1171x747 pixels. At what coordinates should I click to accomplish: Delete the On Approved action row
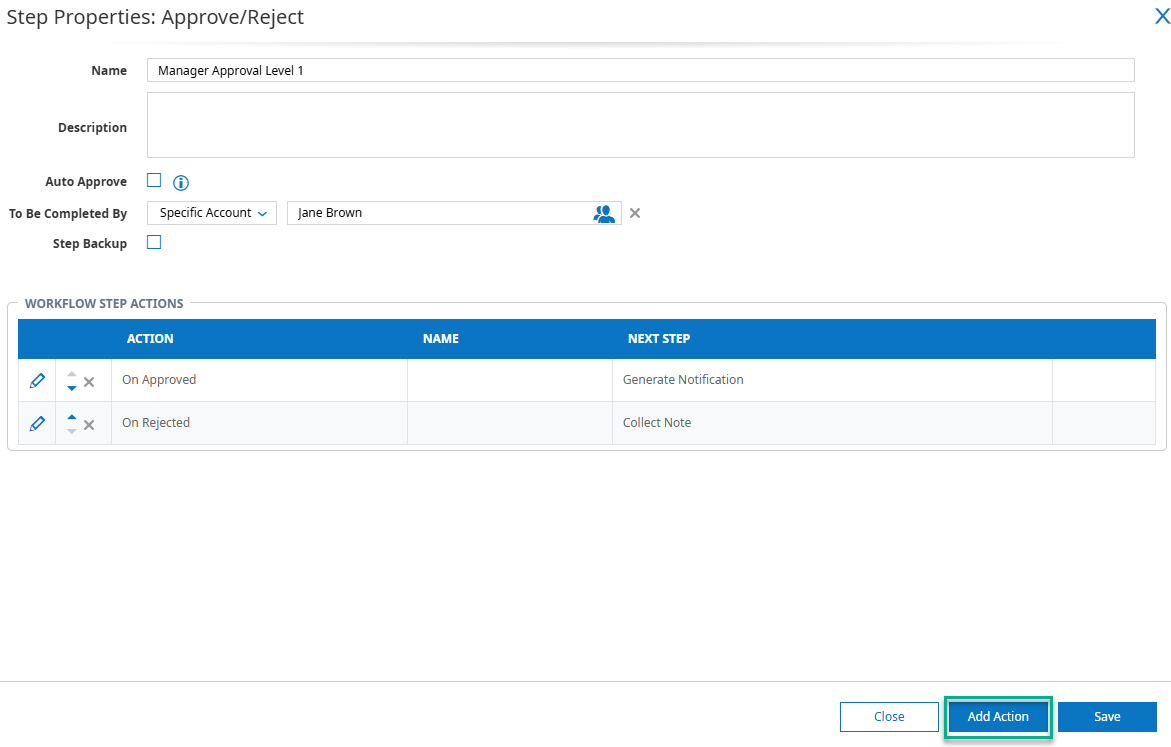tap(89, 381)
